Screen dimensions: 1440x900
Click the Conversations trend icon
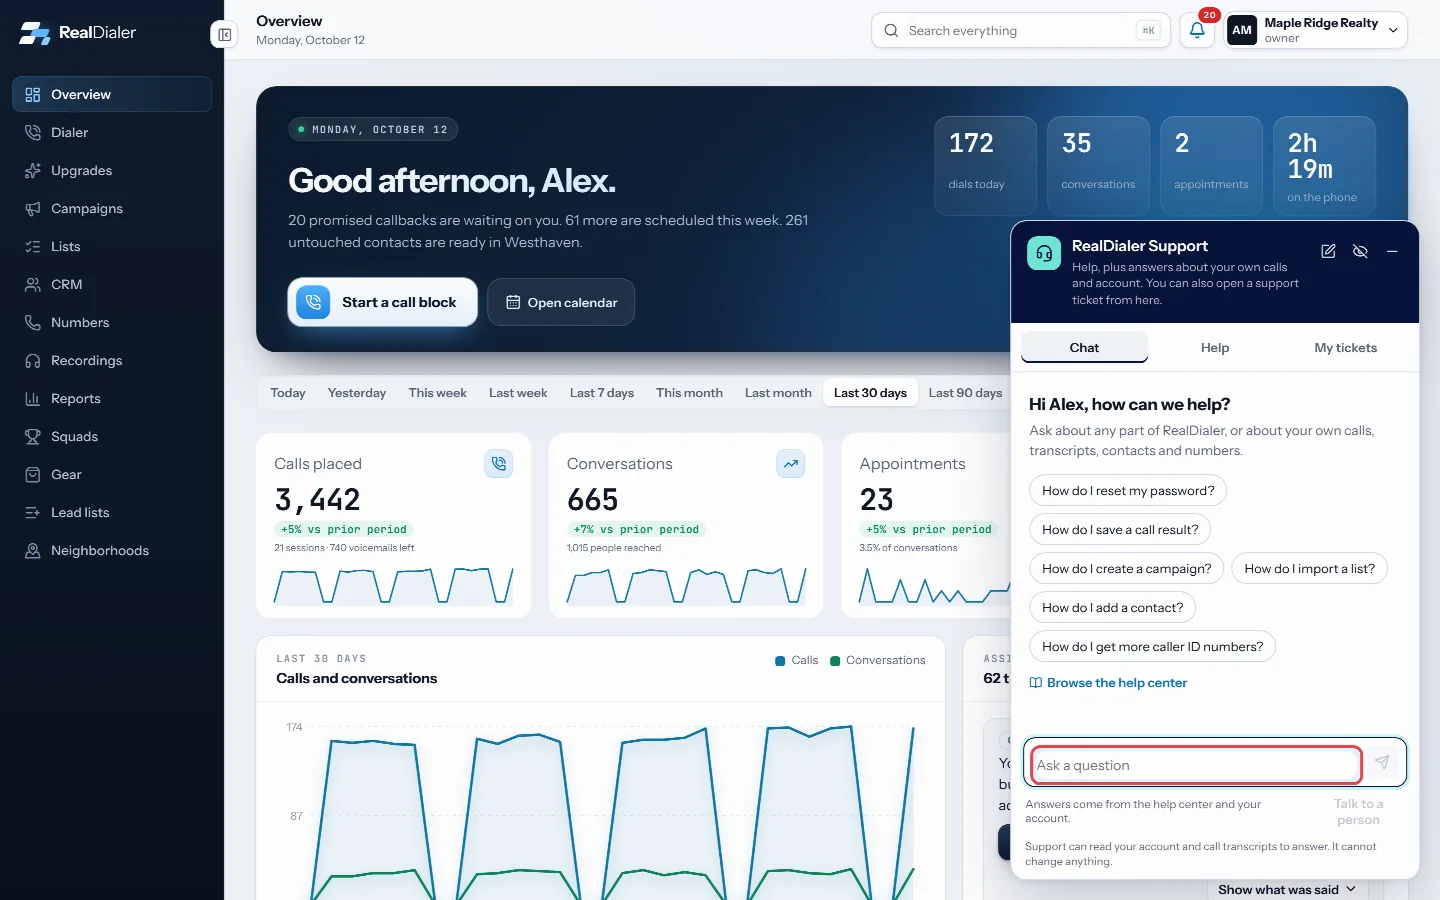coord(791,464)
